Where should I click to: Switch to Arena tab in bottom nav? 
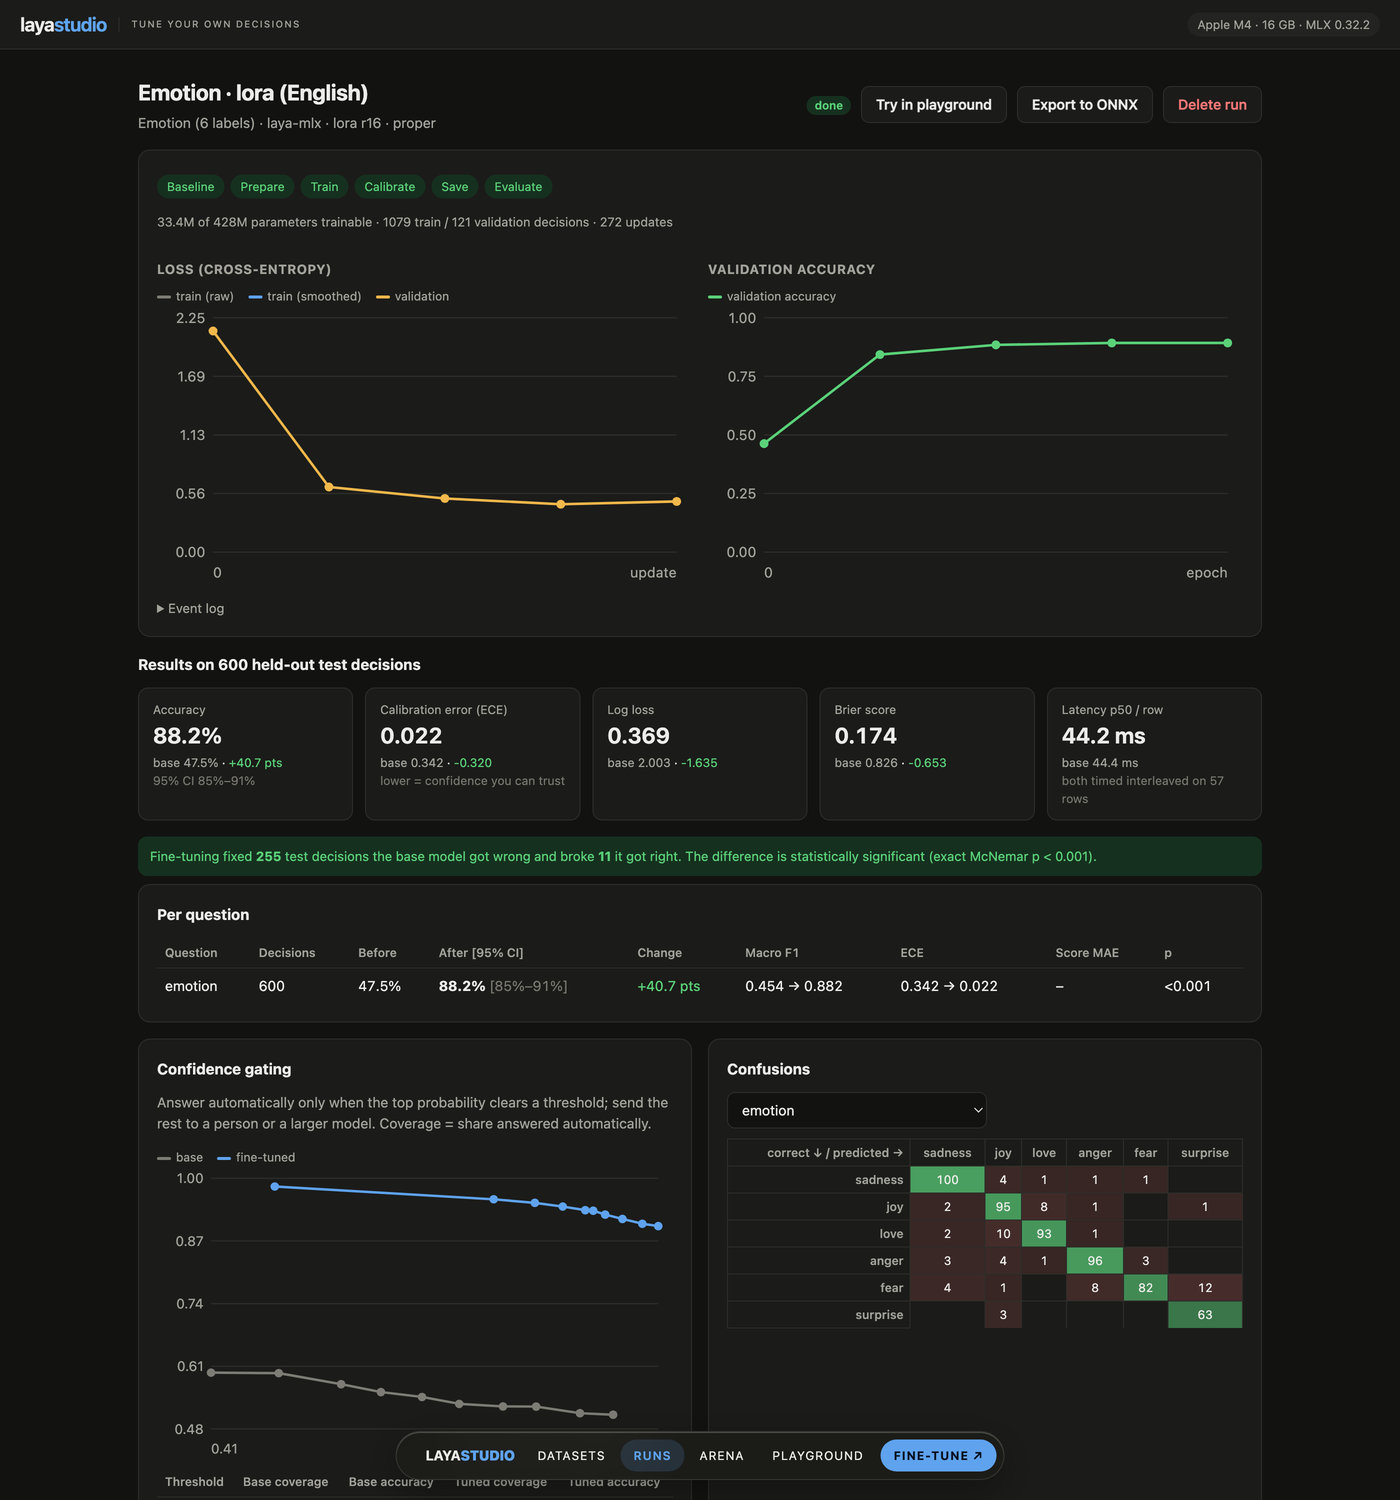click(722, 1456)
